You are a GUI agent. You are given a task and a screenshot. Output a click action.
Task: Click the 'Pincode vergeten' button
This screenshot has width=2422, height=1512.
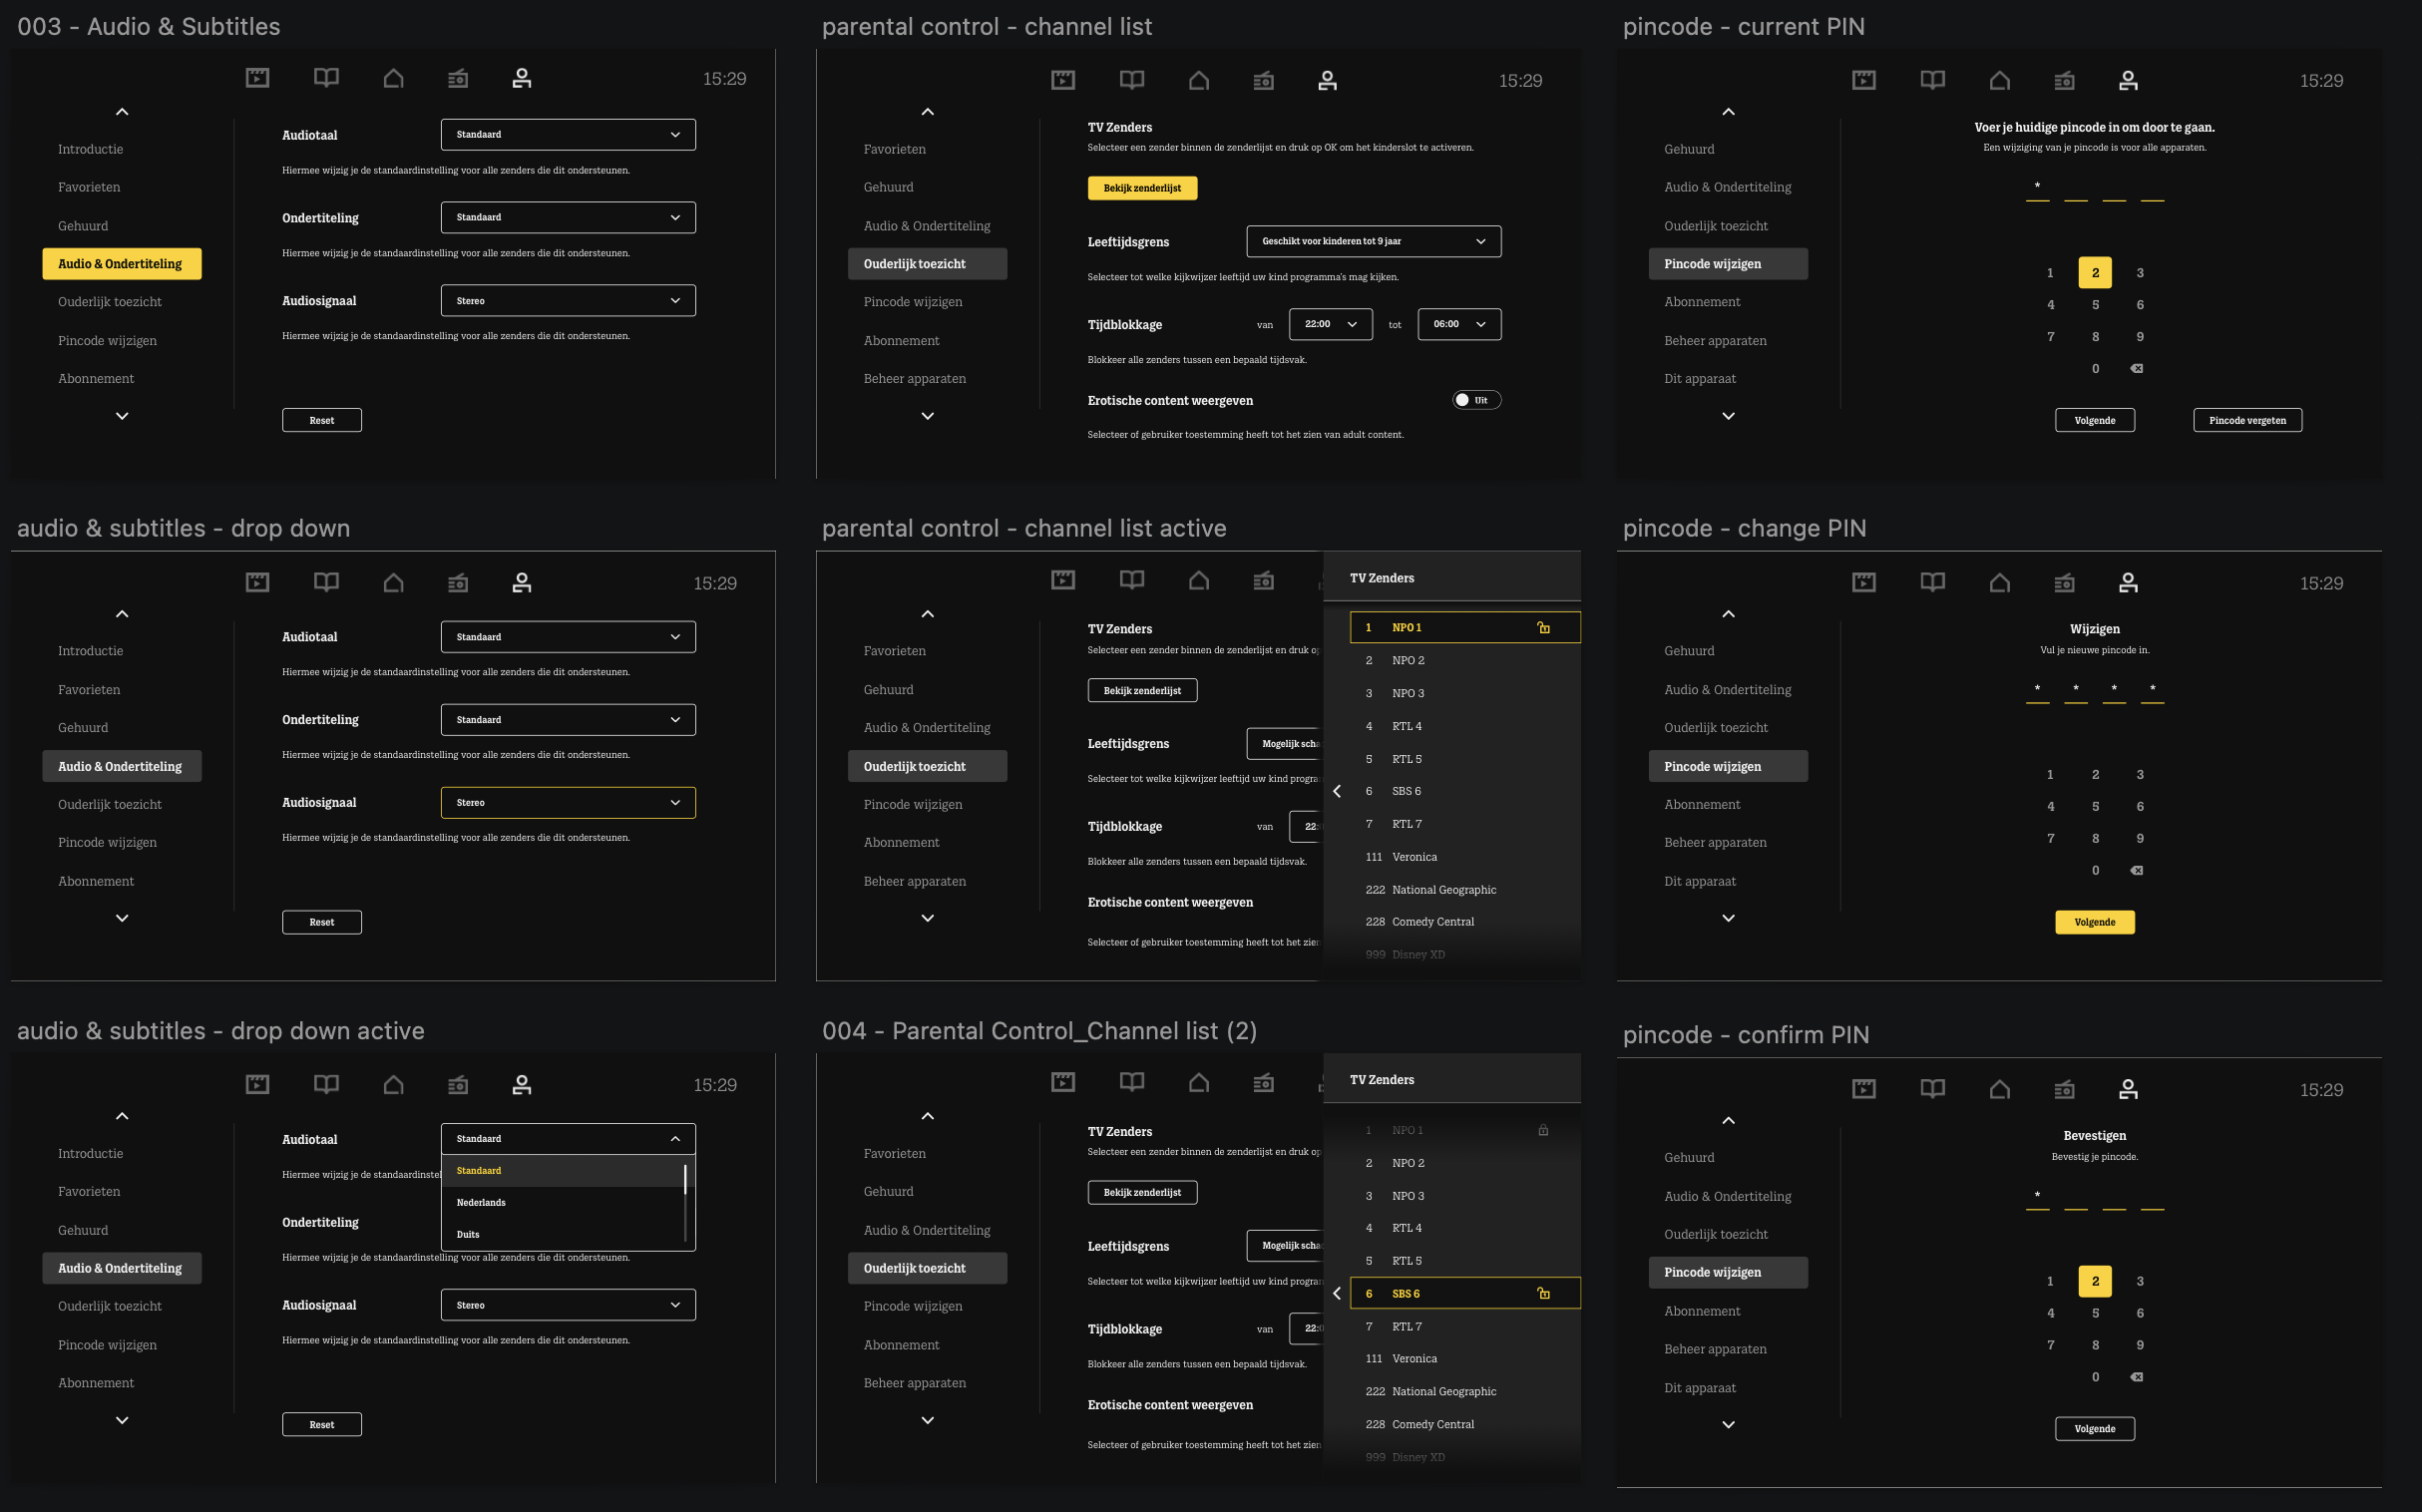pyautogui.click(x=2247, y=420)
